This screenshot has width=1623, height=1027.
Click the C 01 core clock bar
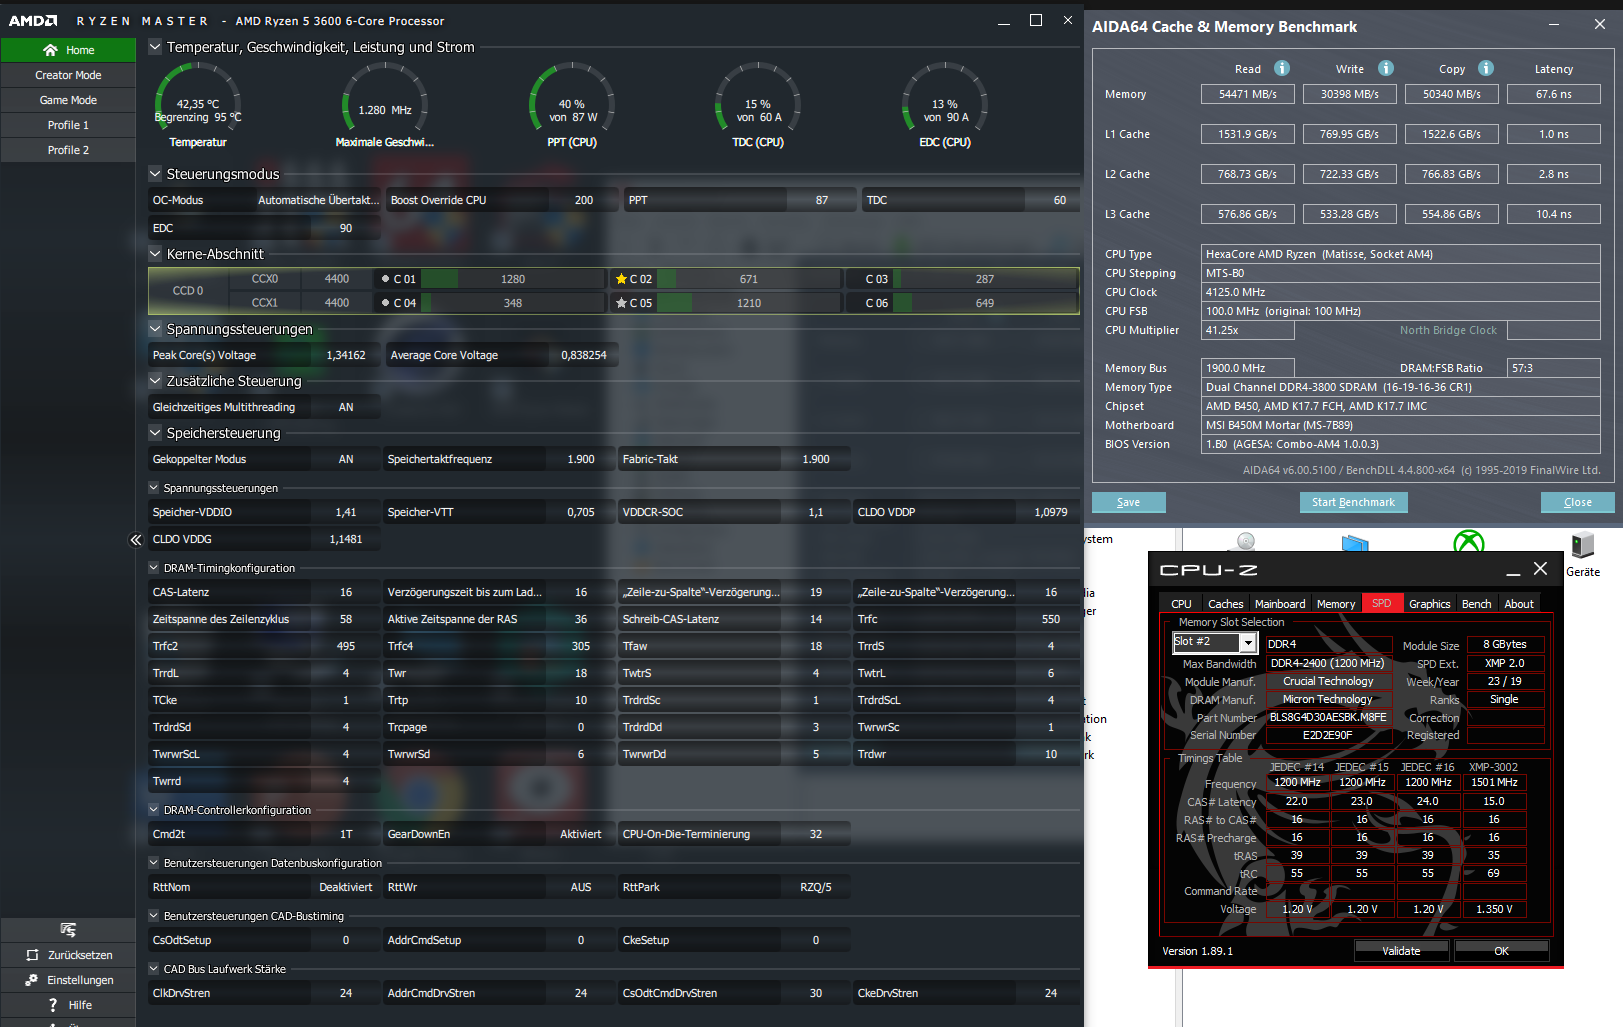point(513,279)
